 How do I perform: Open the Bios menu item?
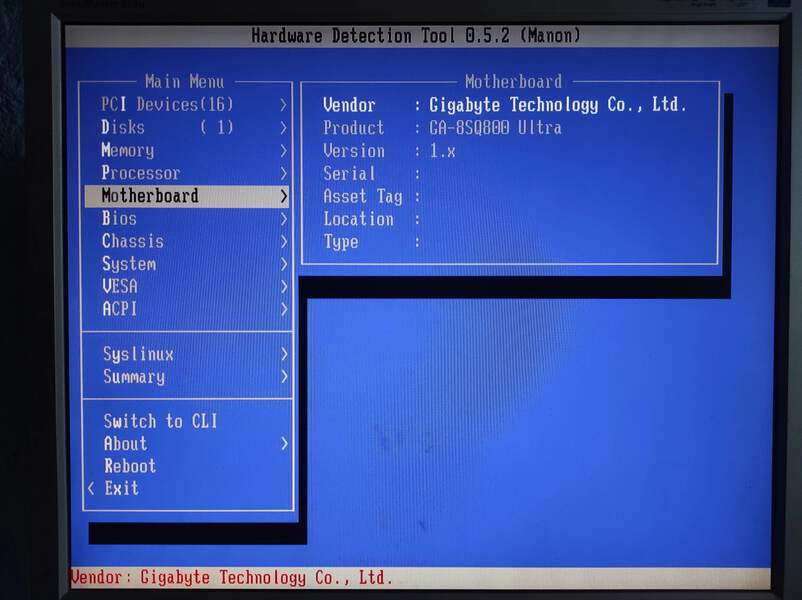187,218
